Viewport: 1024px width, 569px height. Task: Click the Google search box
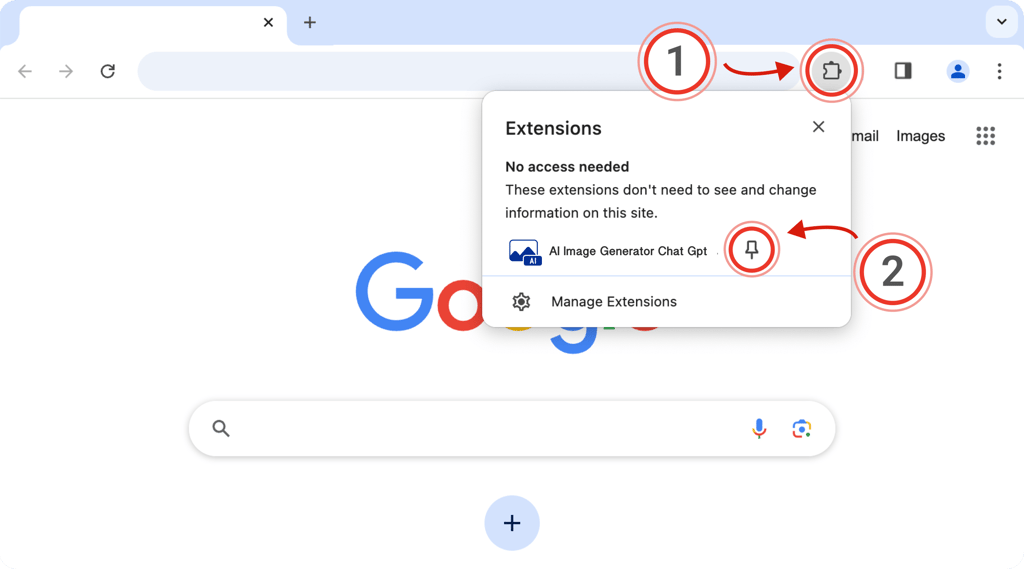point(512,429)
